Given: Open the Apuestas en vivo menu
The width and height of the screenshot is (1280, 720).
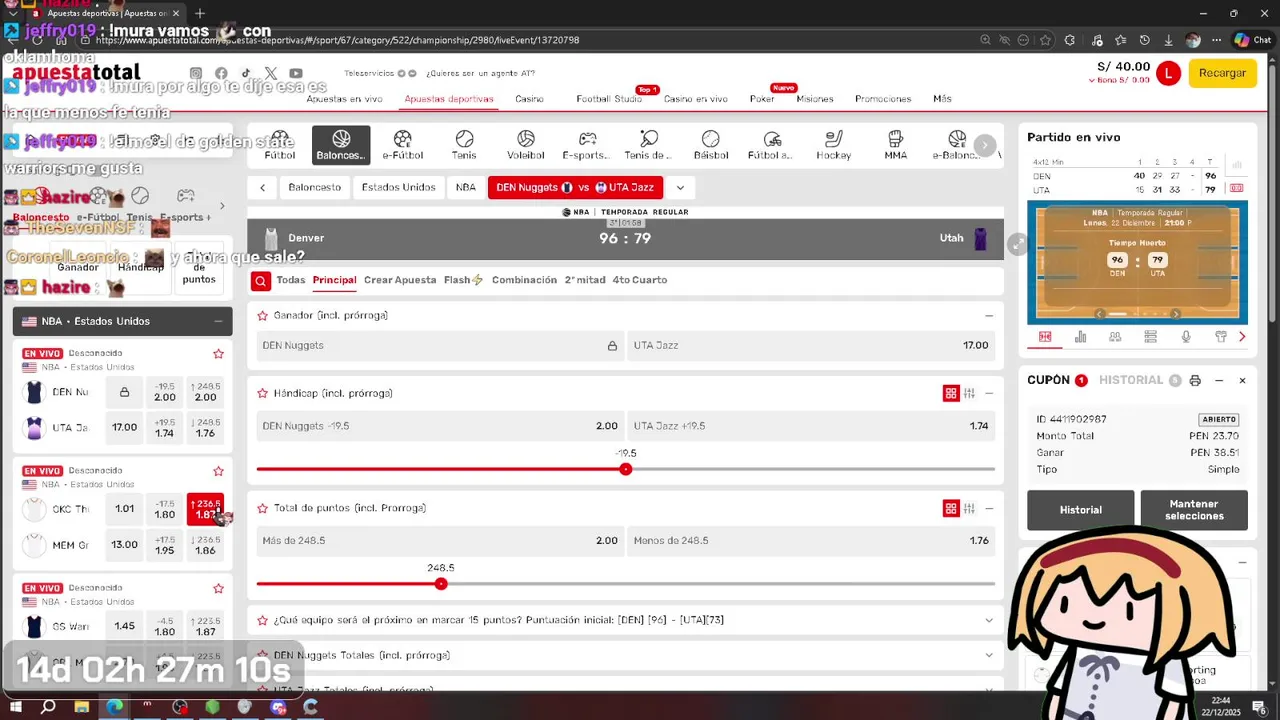Looking at the screenshot, I should pyautogui.click(x=344, y=99).
